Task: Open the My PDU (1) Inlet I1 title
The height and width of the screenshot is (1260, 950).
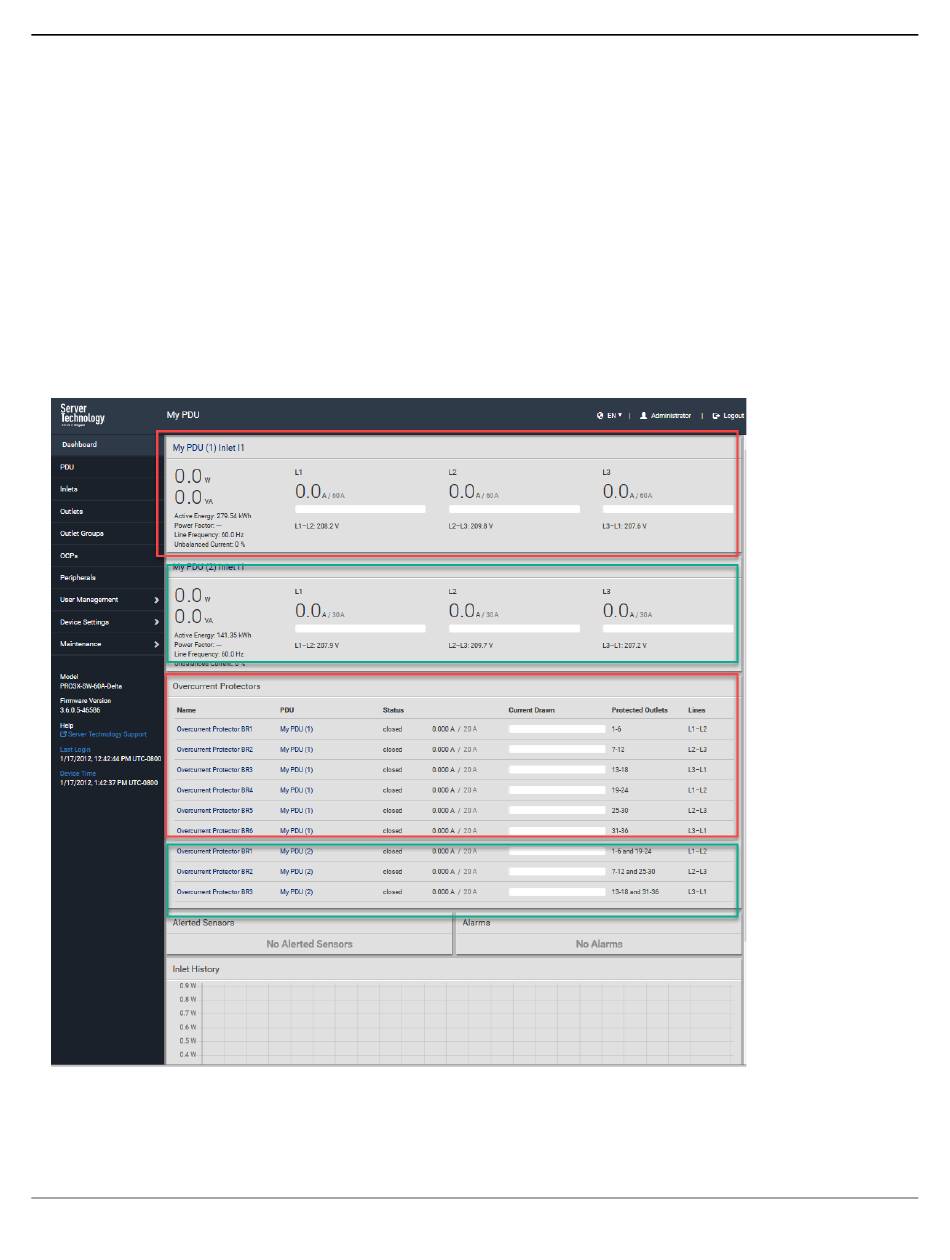Action: pos(209,448)
